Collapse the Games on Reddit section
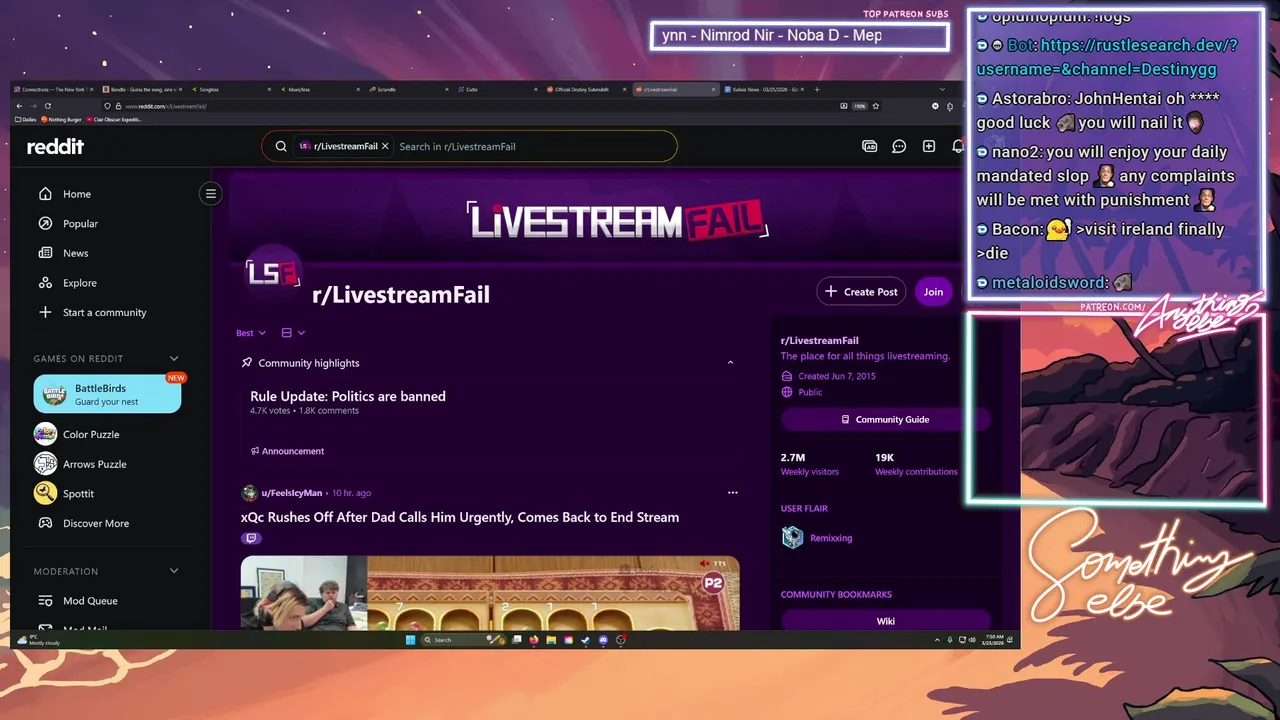This screenshot has width=1280, height=720. 174,358
